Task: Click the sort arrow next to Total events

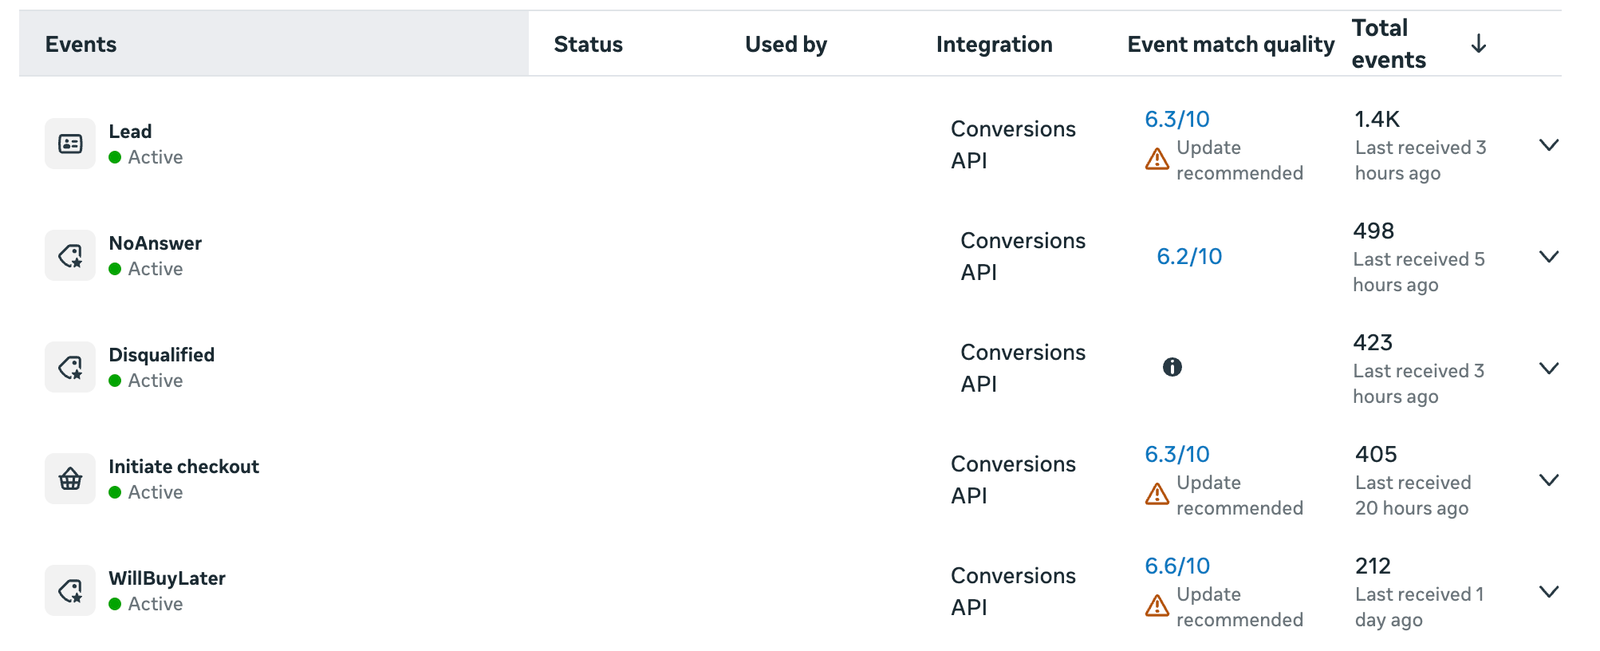Action: point(1478,44)
